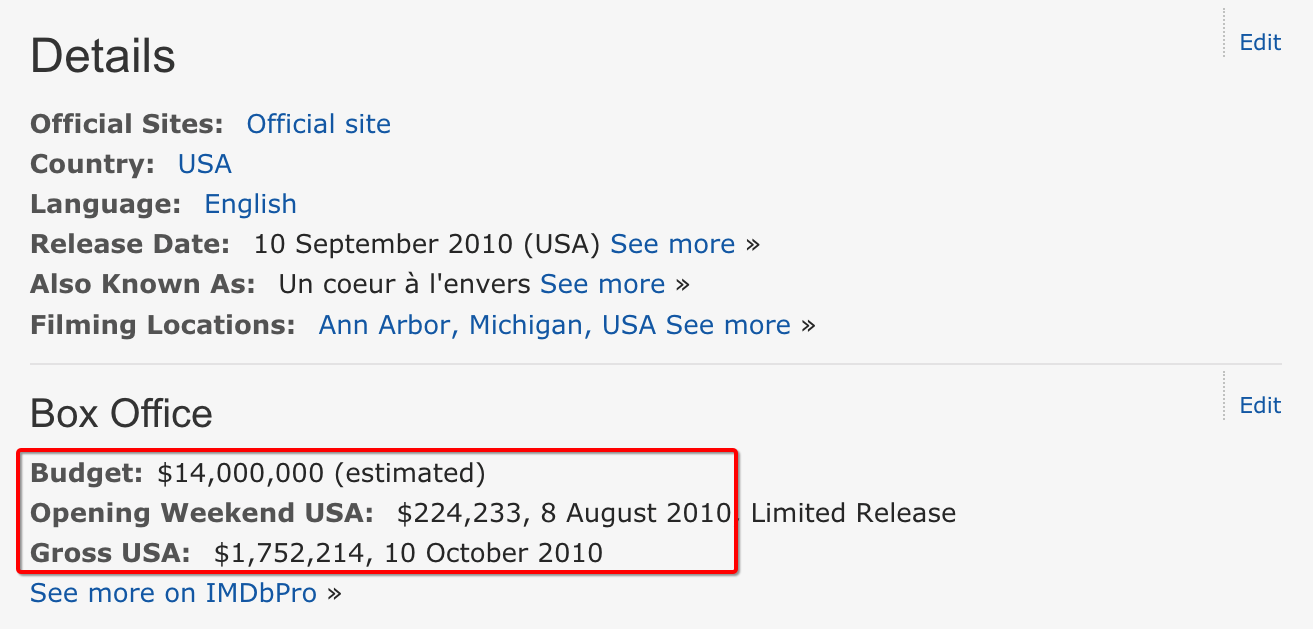
Task: Click the Also Known As label
Action: 142,284
